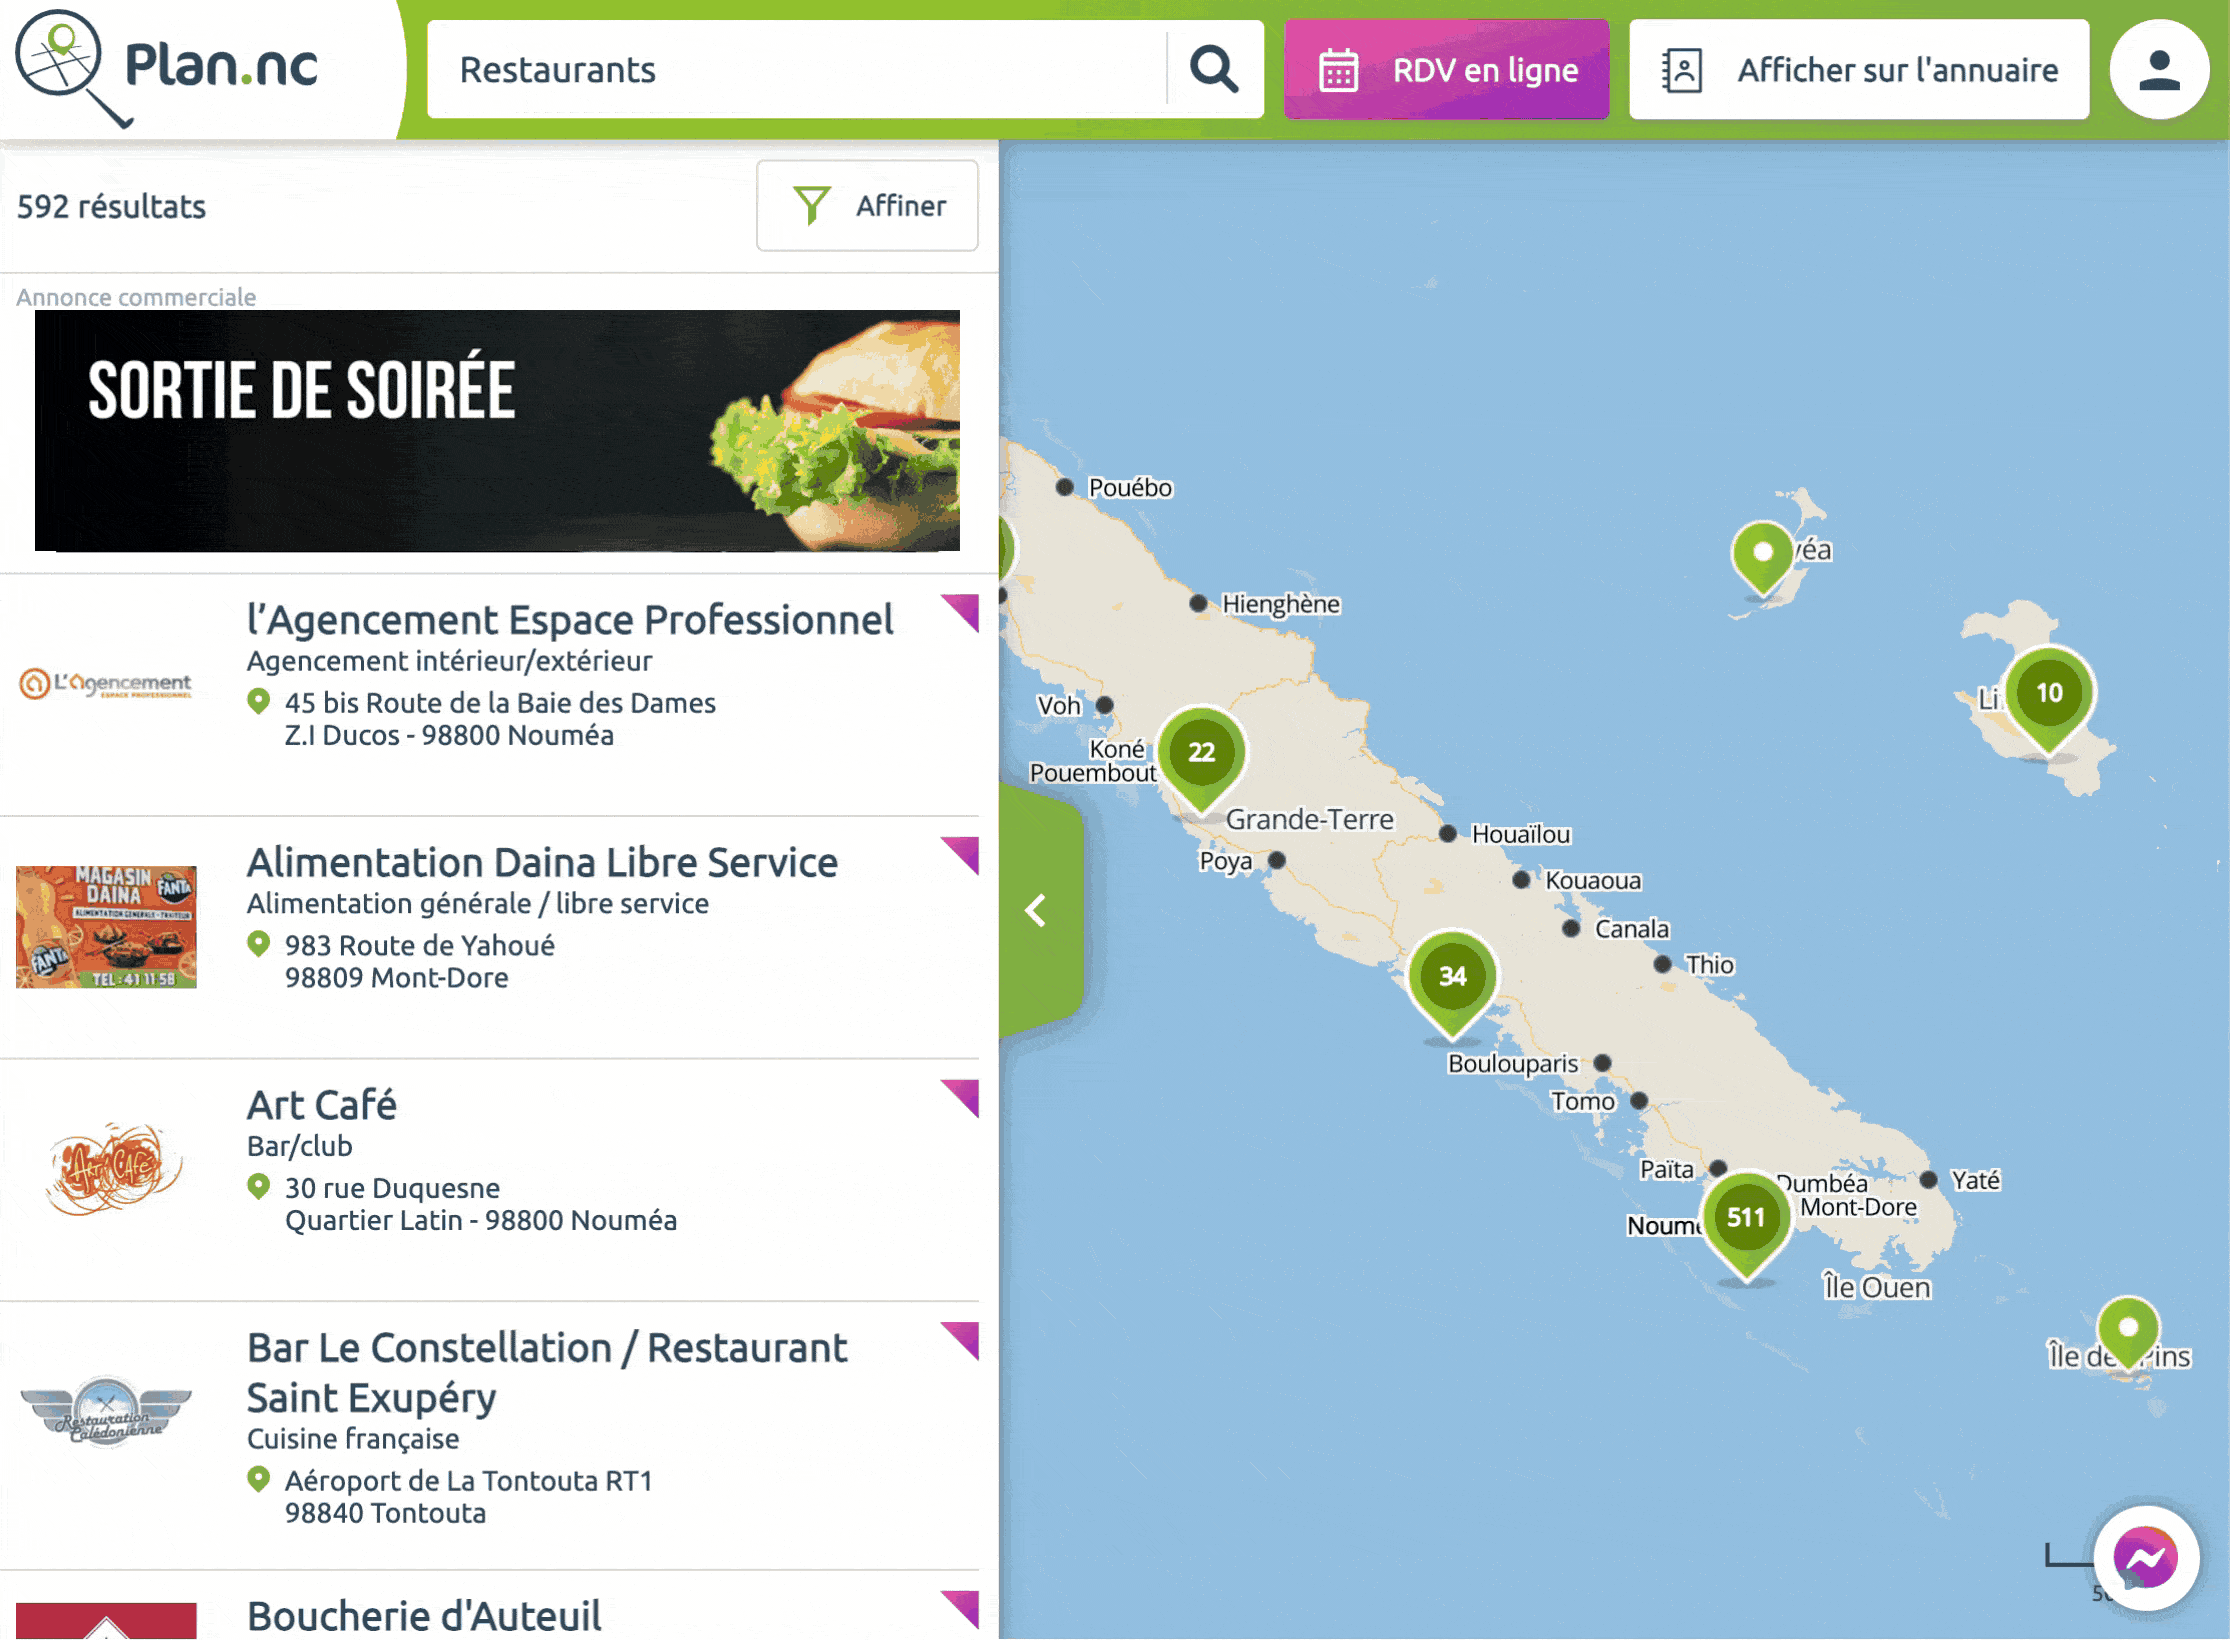Focus the Restaurants search field

click(796, 69)
